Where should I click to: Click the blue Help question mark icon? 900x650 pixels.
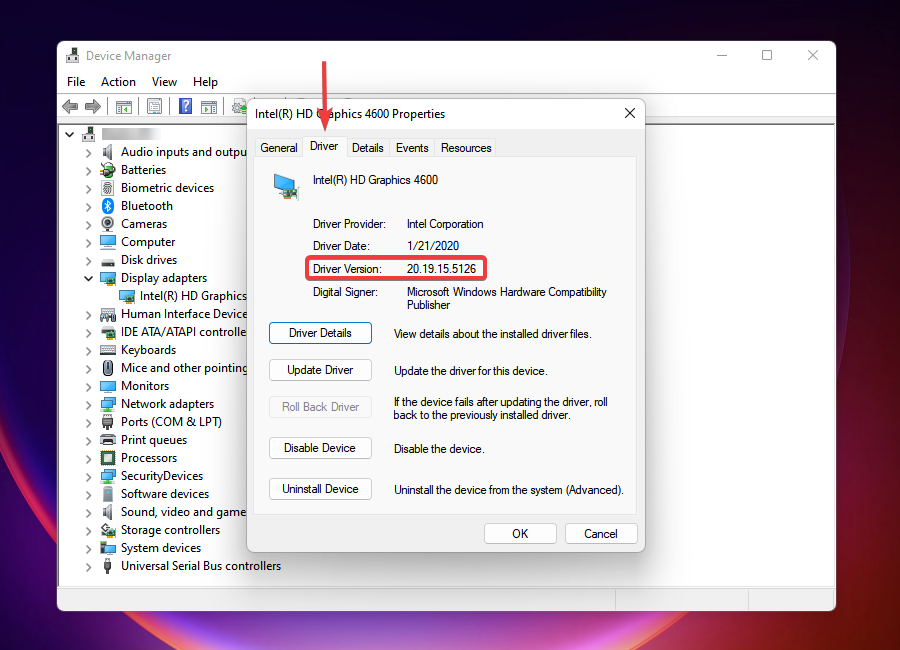[185, 106]
